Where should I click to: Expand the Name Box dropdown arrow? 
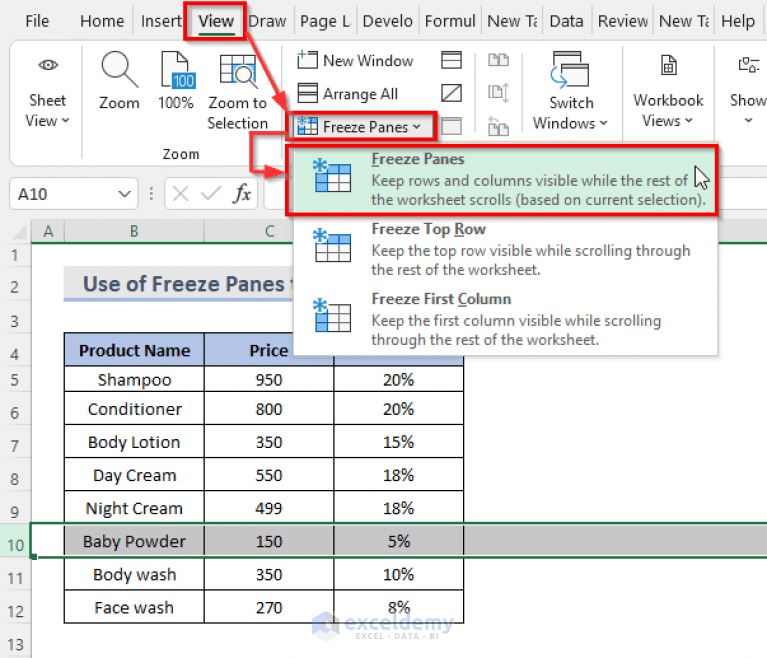(x=125, y=194)
